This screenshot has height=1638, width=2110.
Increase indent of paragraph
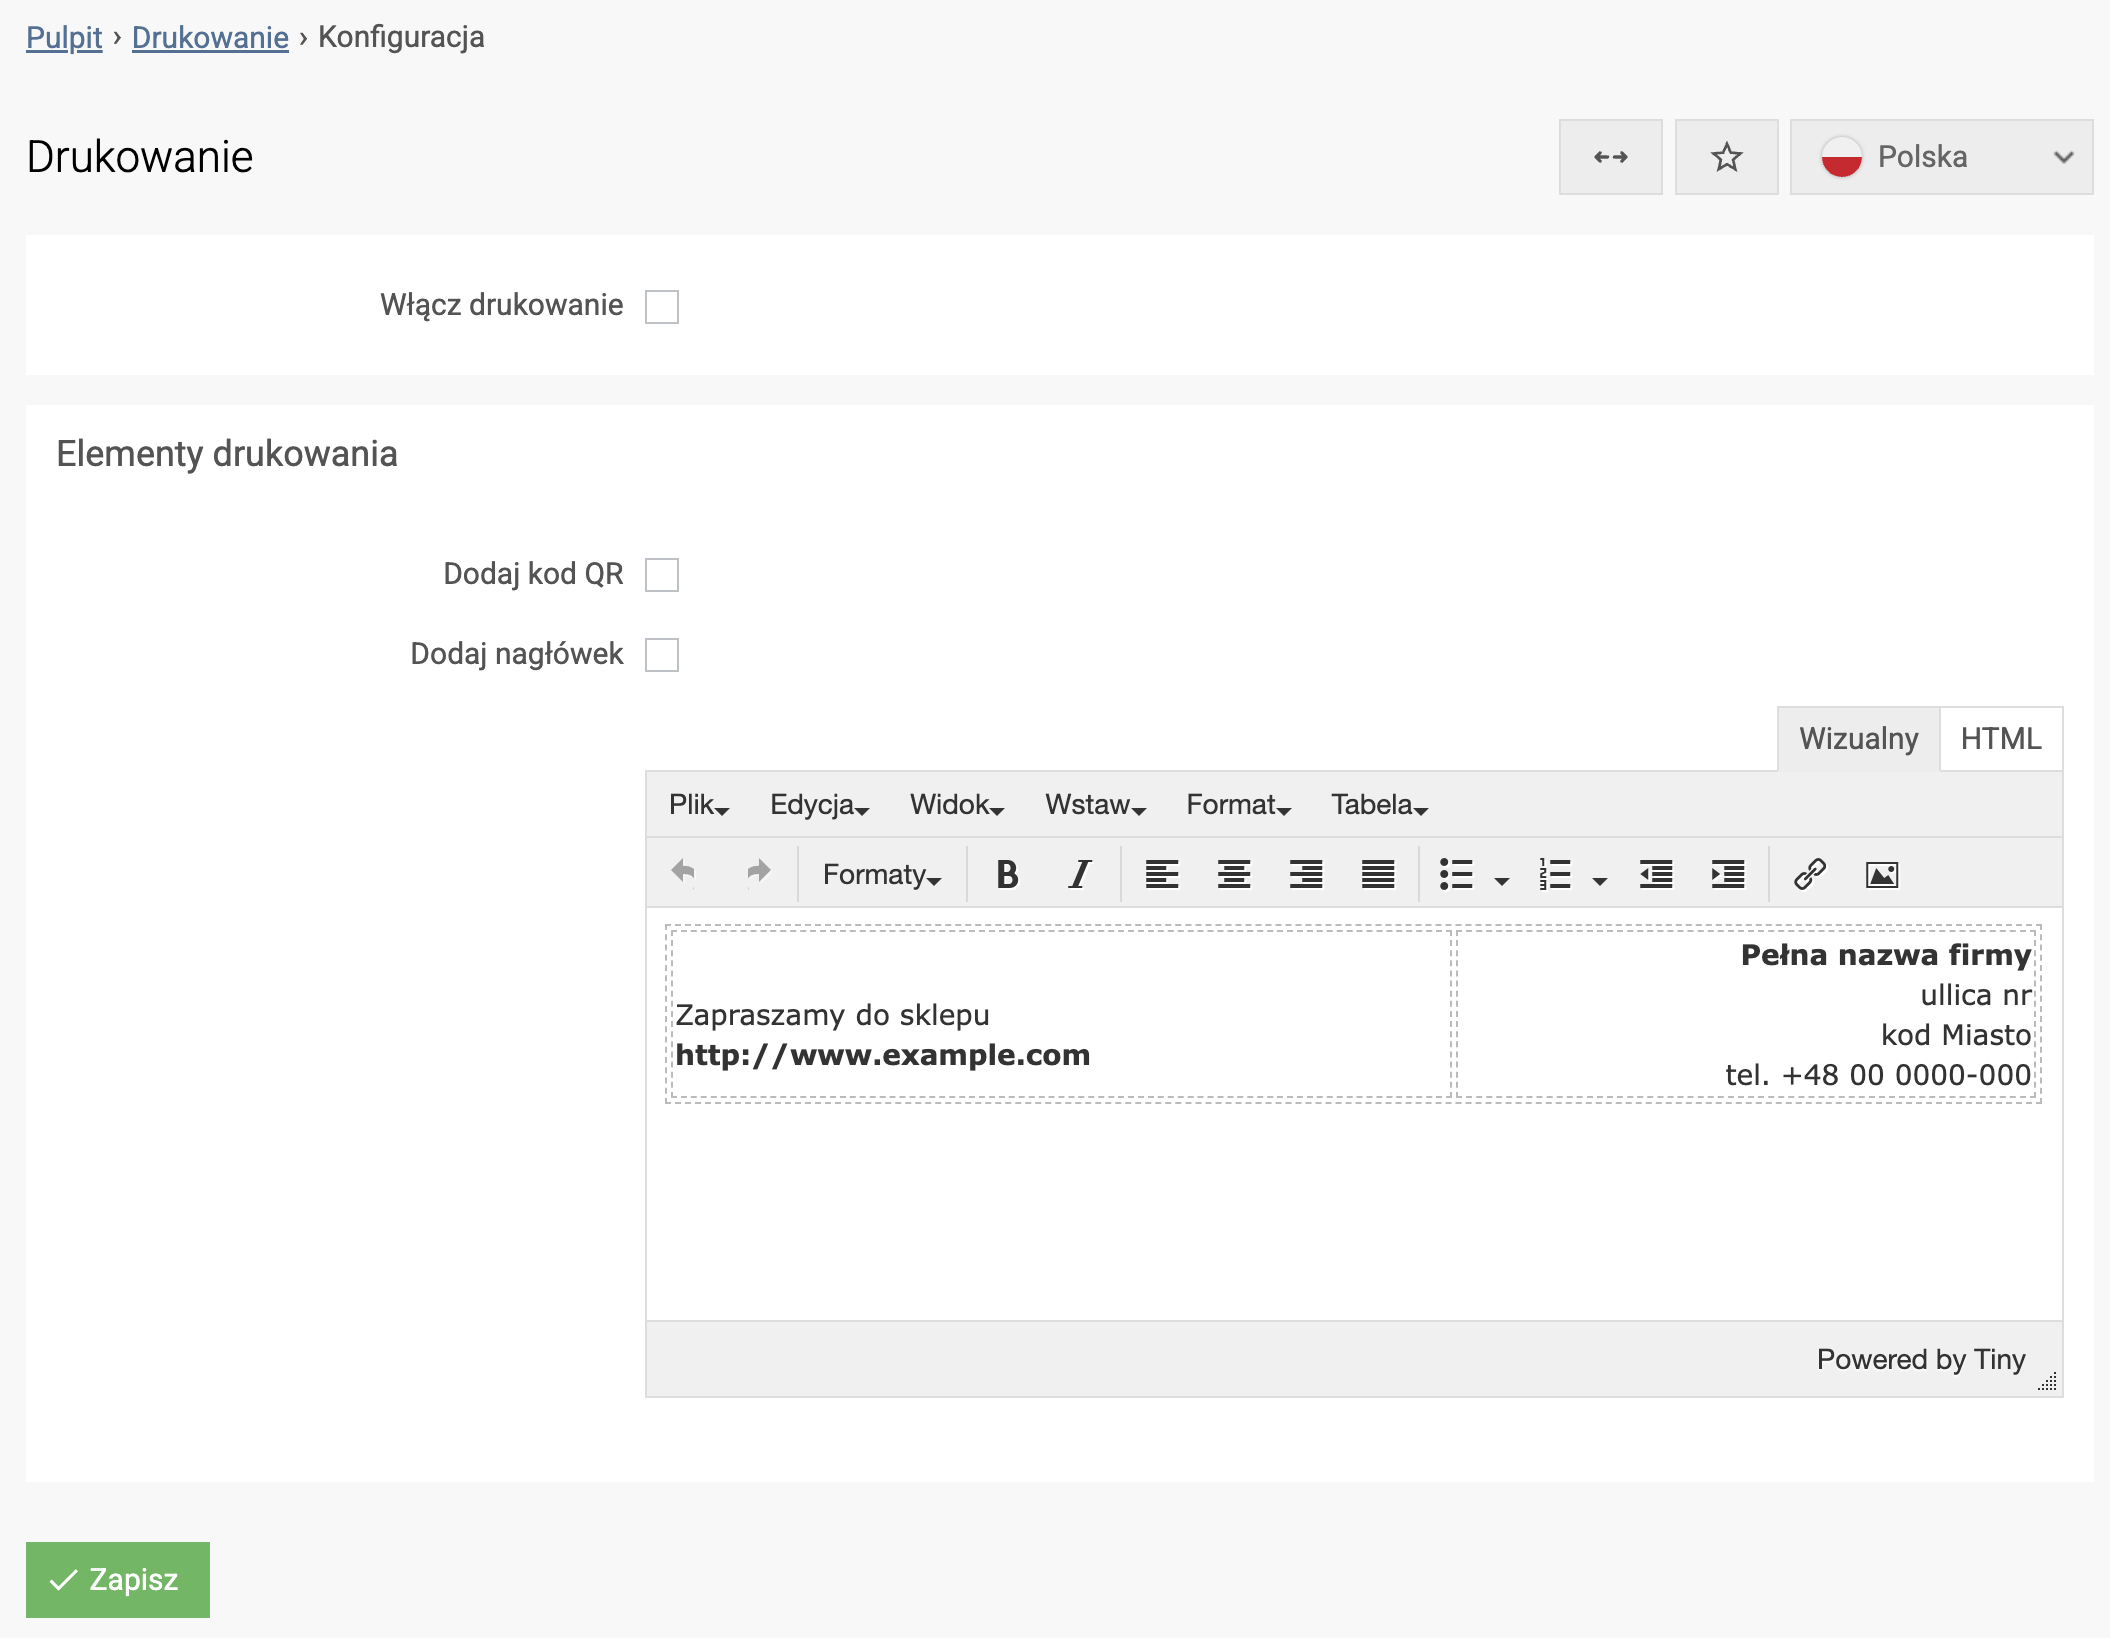[1727, 874]
